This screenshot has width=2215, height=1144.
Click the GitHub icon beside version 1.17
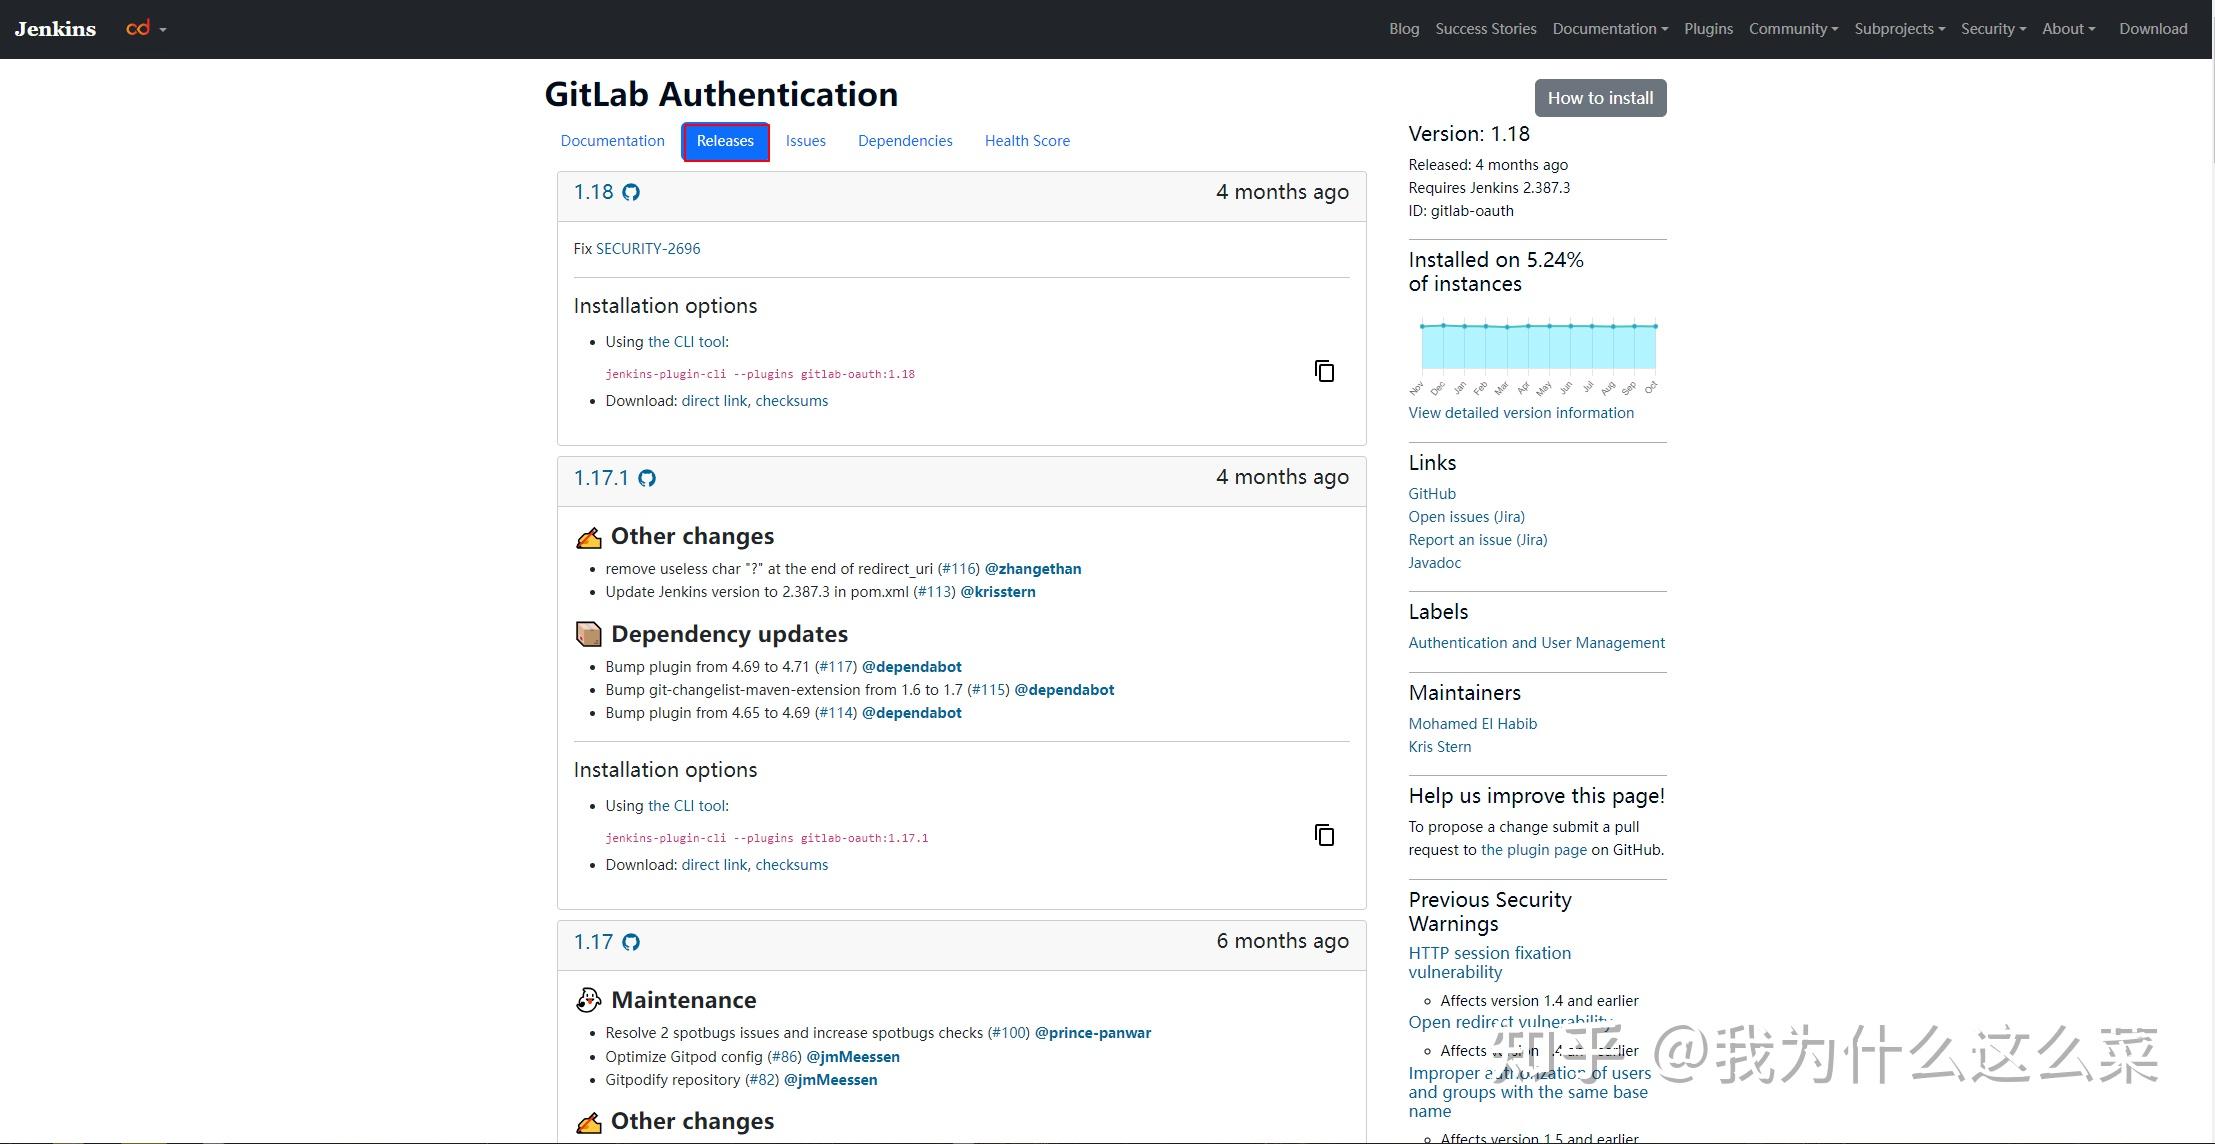point(631,942)
